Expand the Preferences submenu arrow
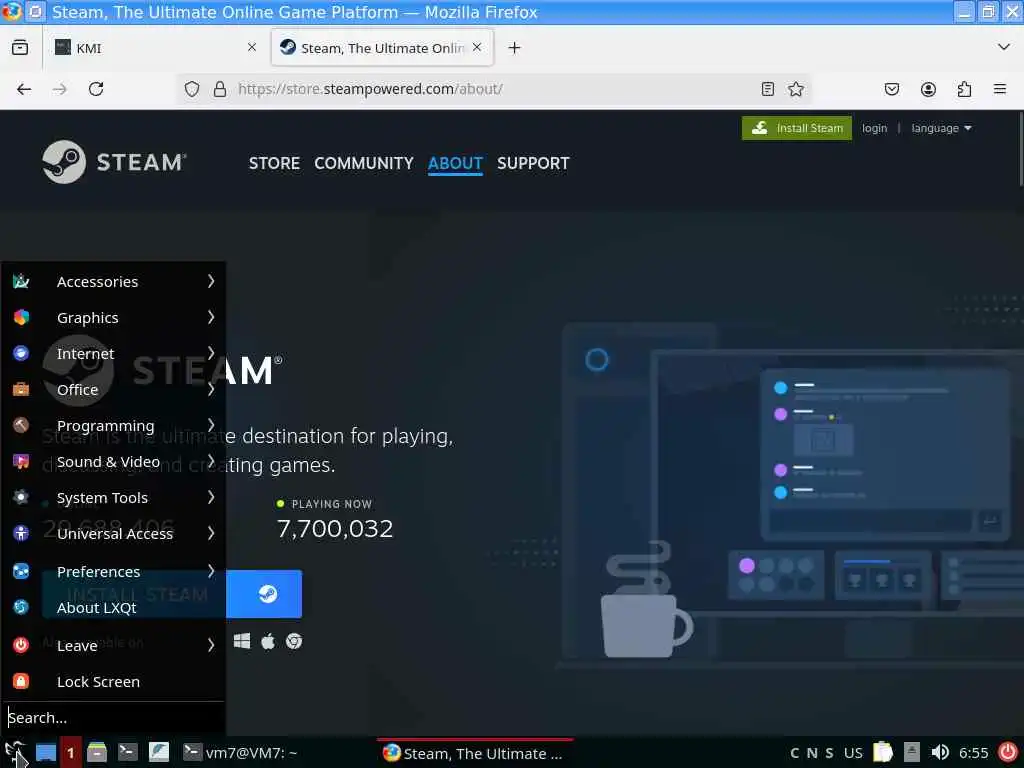This screenshot has height=768, width=1024. point(211,571)
